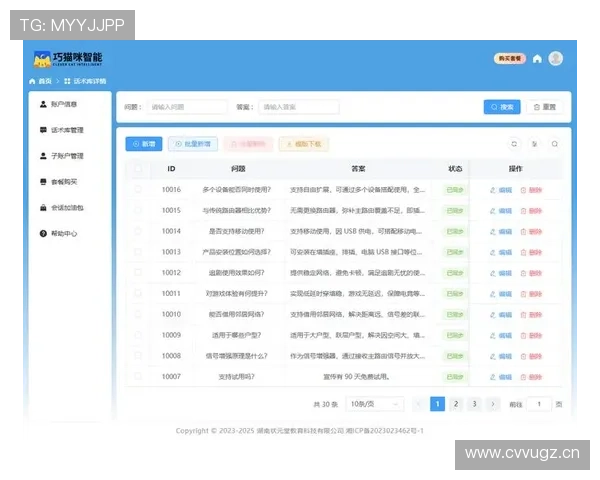Toggle the search bar with the magnifier icon
Image resolution: width=600 pixels, height=480 pixels.
click(x=554, y=144)
